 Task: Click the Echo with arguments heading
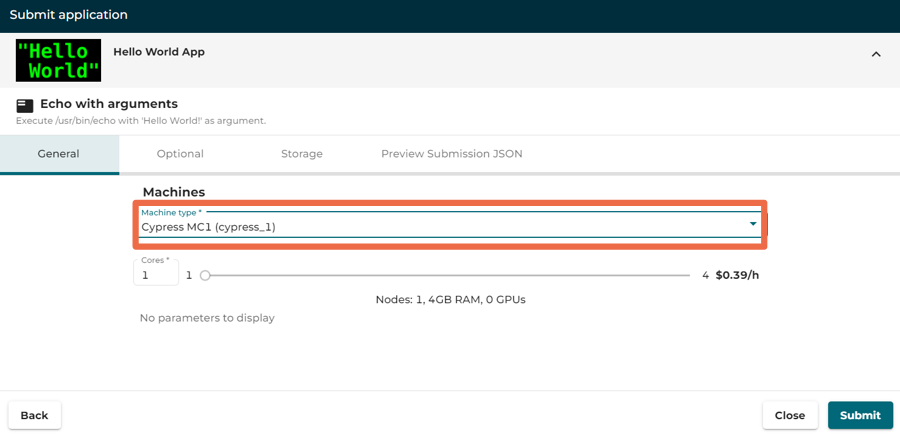click(x=109, y=104)
